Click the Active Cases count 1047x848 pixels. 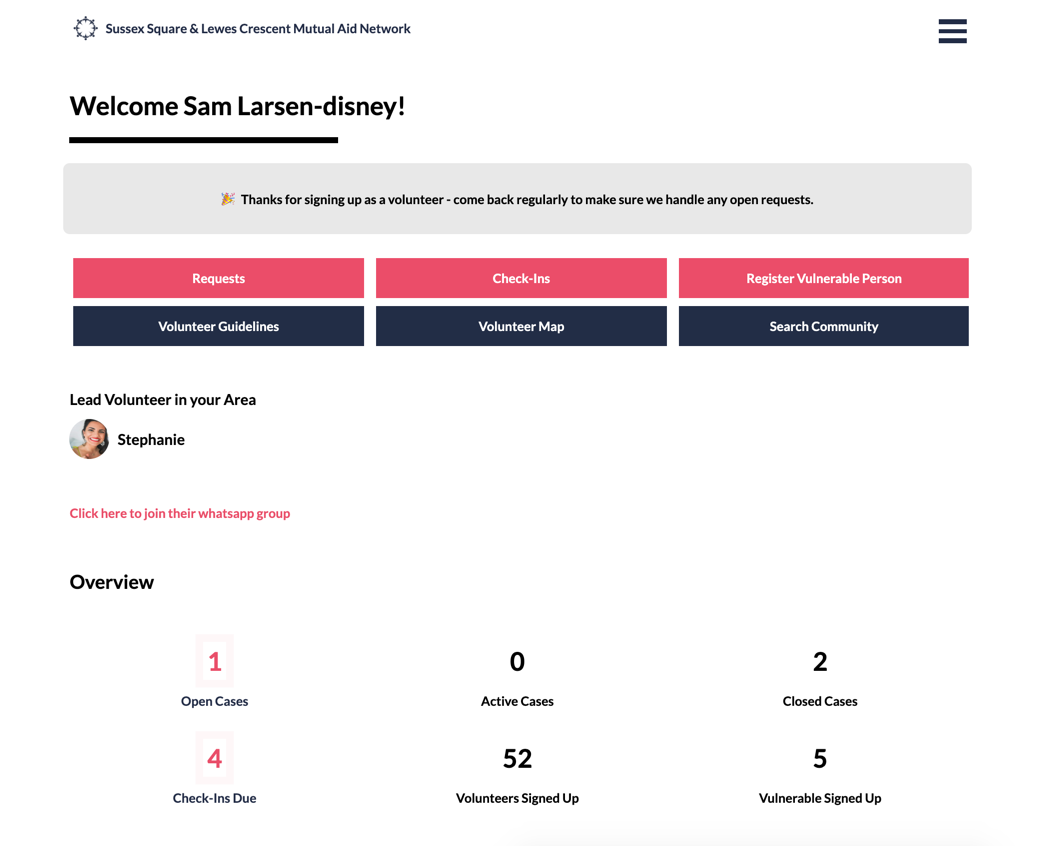coord(517,661)
